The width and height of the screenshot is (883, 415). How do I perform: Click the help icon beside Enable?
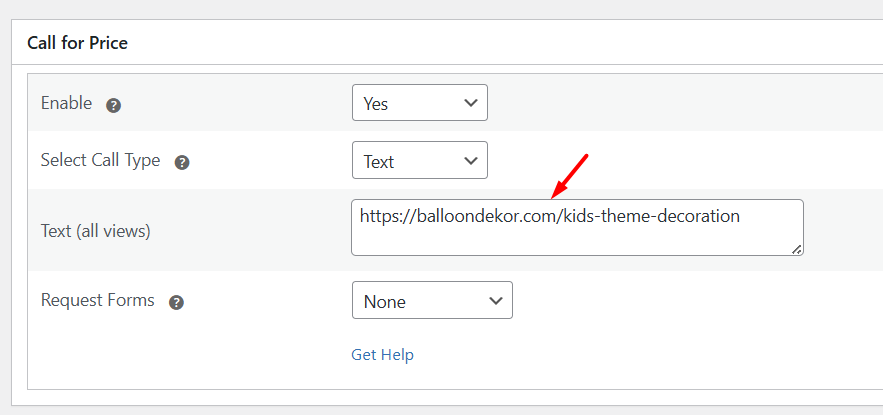[x=114, y=105]
